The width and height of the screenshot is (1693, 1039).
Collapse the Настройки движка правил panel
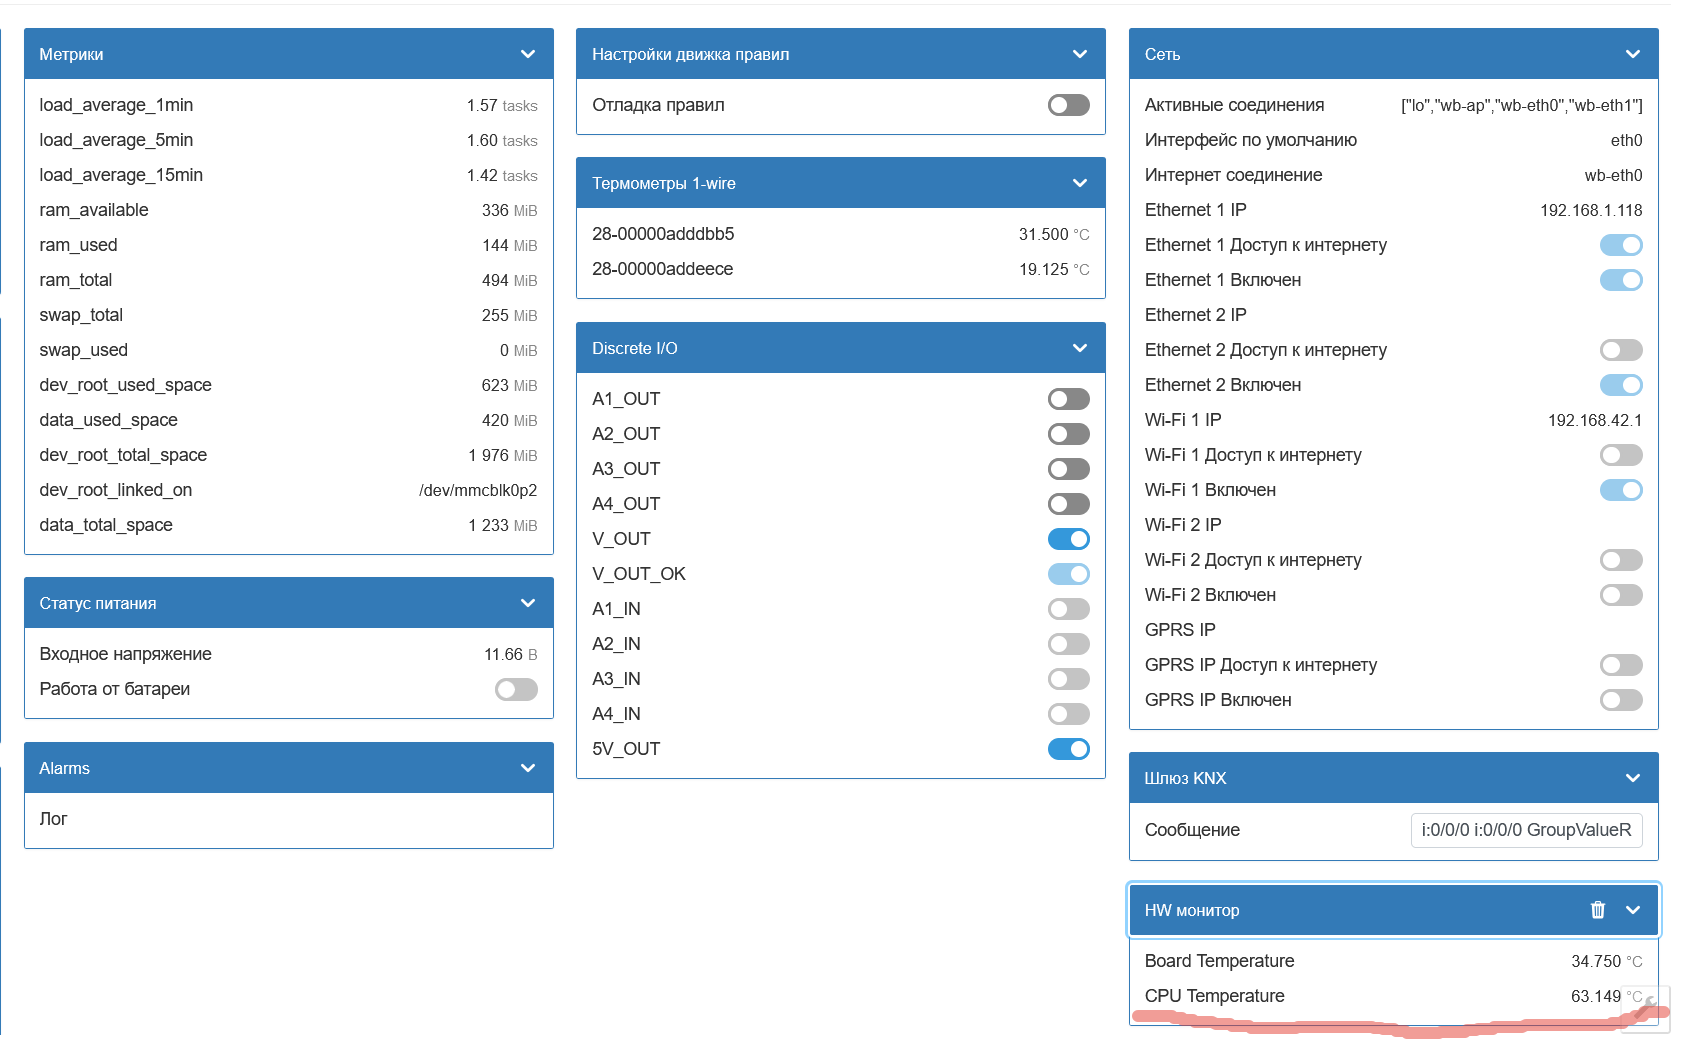1080,54
